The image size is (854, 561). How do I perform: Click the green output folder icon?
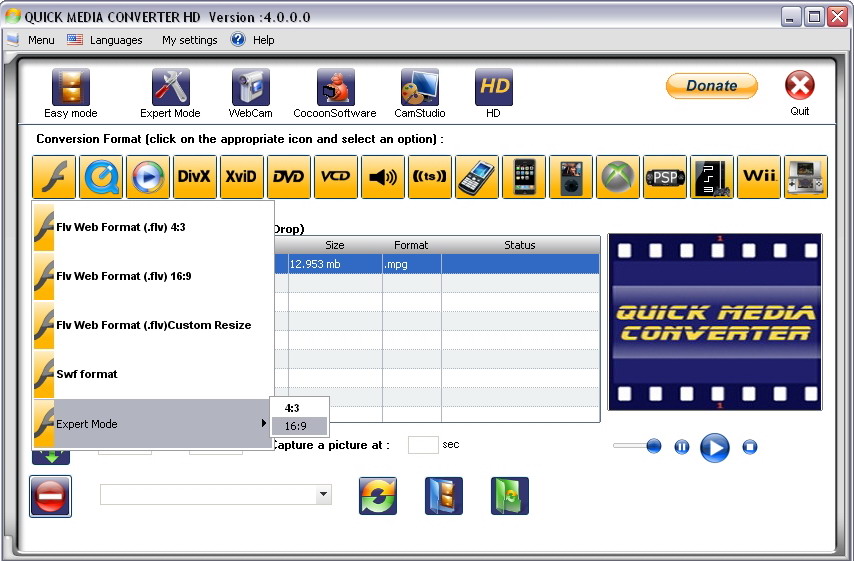pyautogui.click(x=510, y=496)
